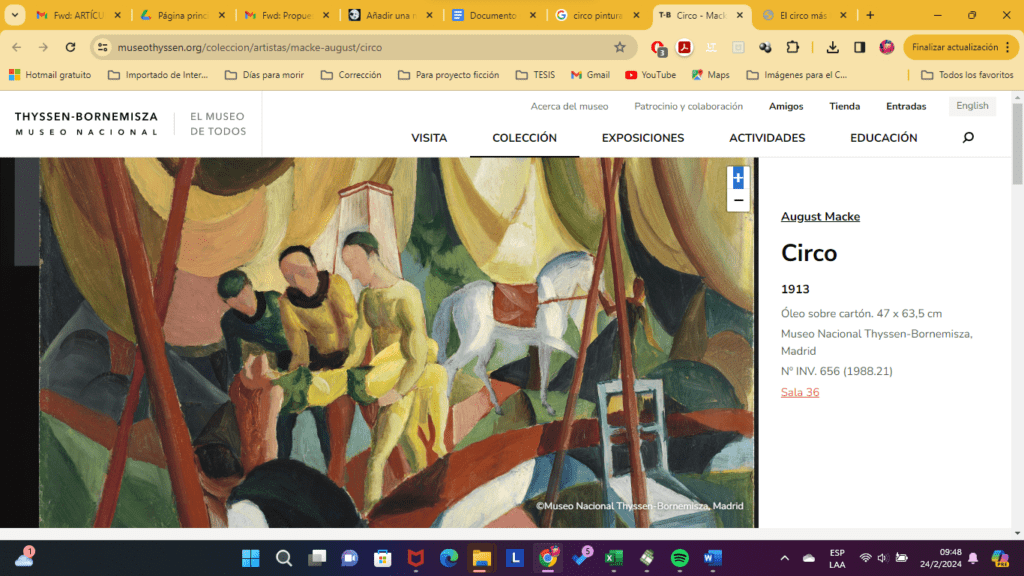Screen dimensions: 1024x576
Task: Open Windows taskbar search
Action: [283, 558]
